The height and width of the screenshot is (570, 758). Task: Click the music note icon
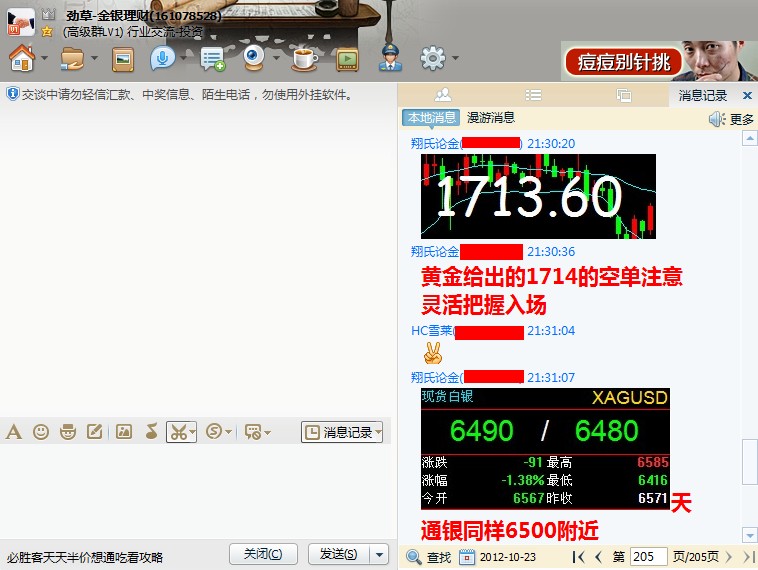click(151, 432)
